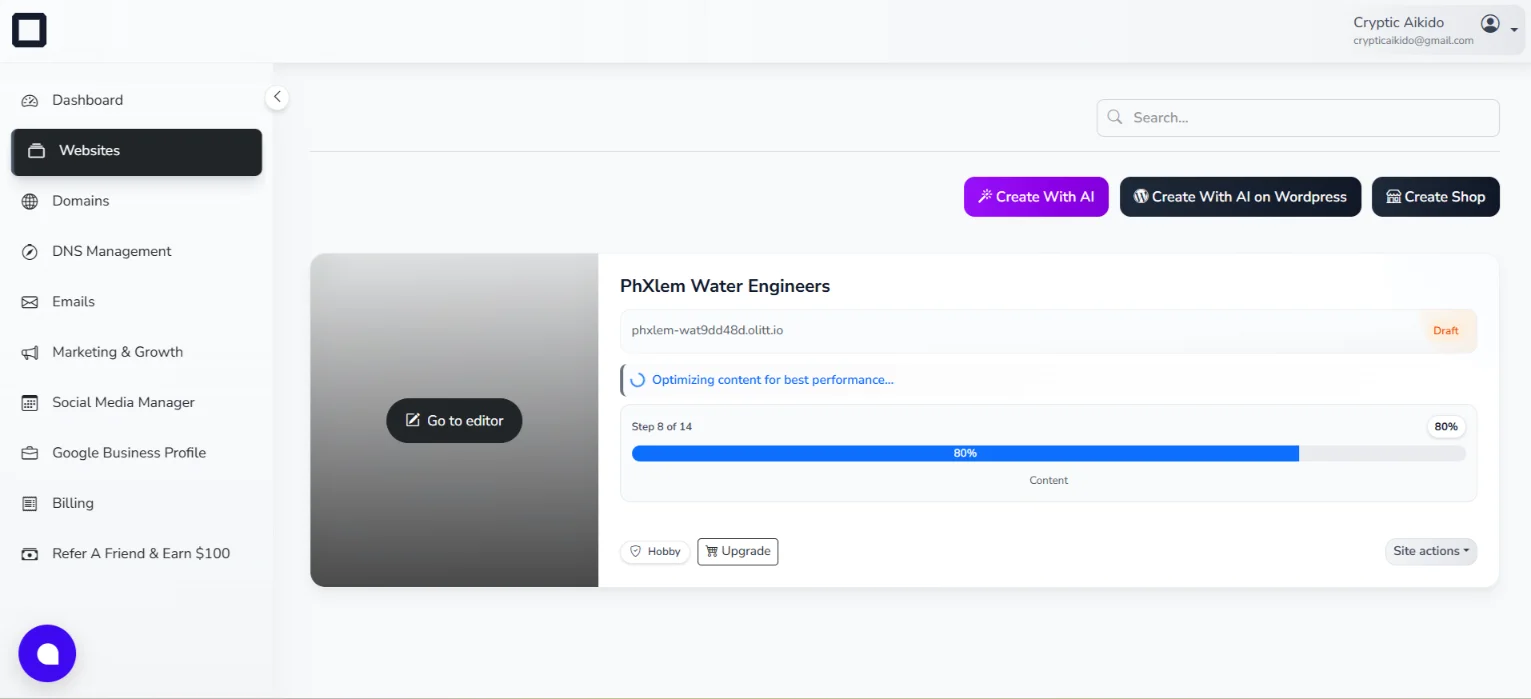Open the Dashboard from the sidebar
1531x699 pixels.
click(x=87, y=99)
